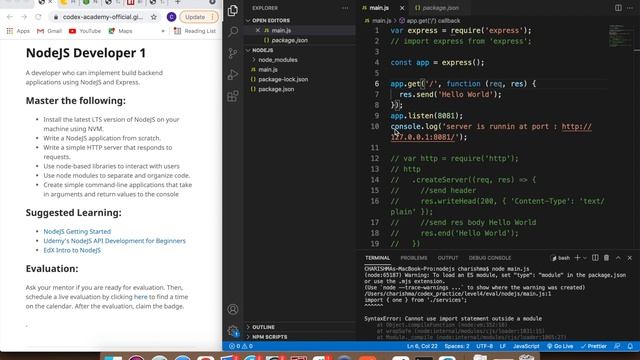Screen dimensions: 640x360
Task: Change file encoding UTF-8
Action: point(484,346)
